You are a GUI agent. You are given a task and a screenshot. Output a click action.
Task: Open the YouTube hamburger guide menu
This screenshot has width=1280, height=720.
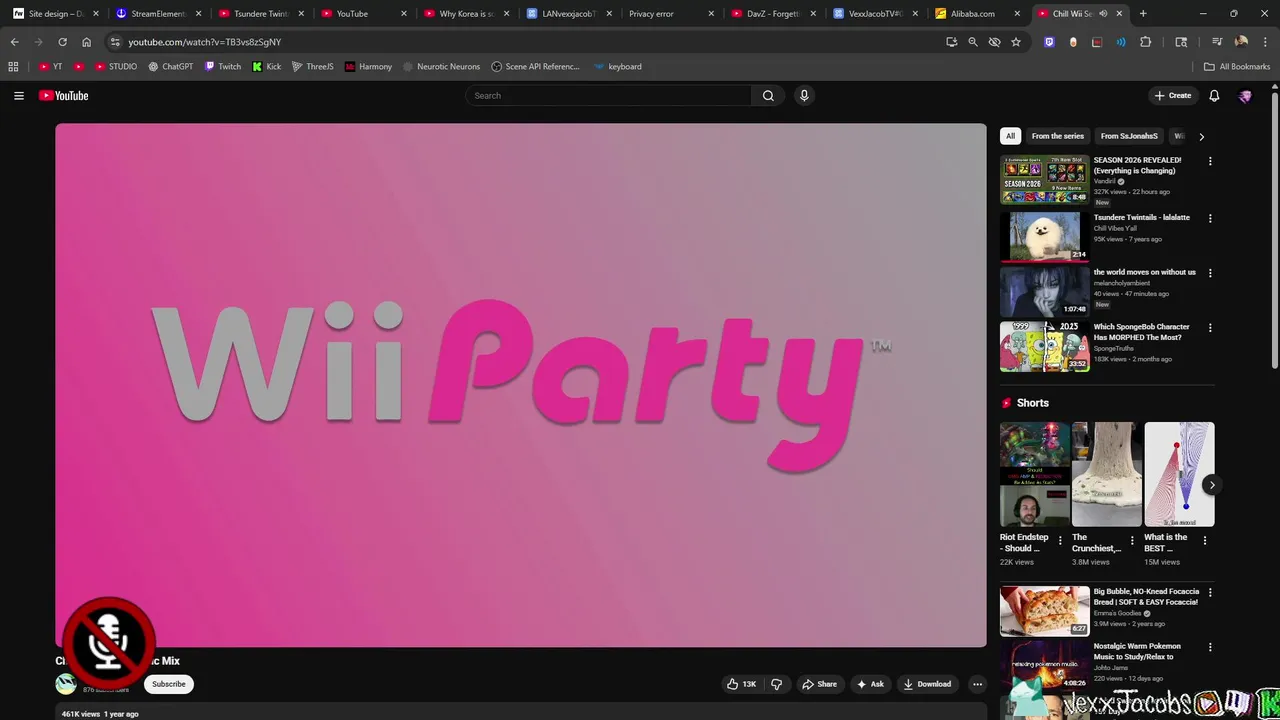point(18,96)
